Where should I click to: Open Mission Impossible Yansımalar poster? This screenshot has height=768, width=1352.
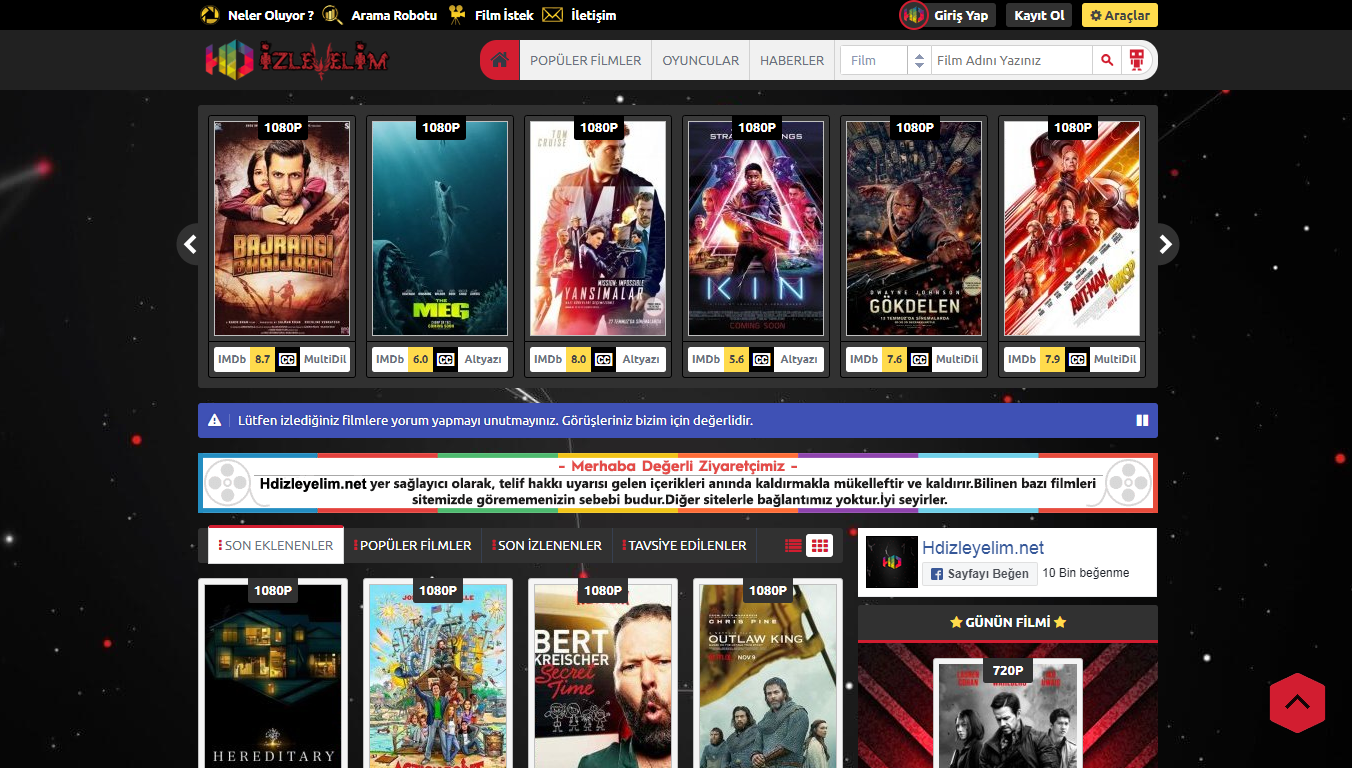[x=598, y=229]
